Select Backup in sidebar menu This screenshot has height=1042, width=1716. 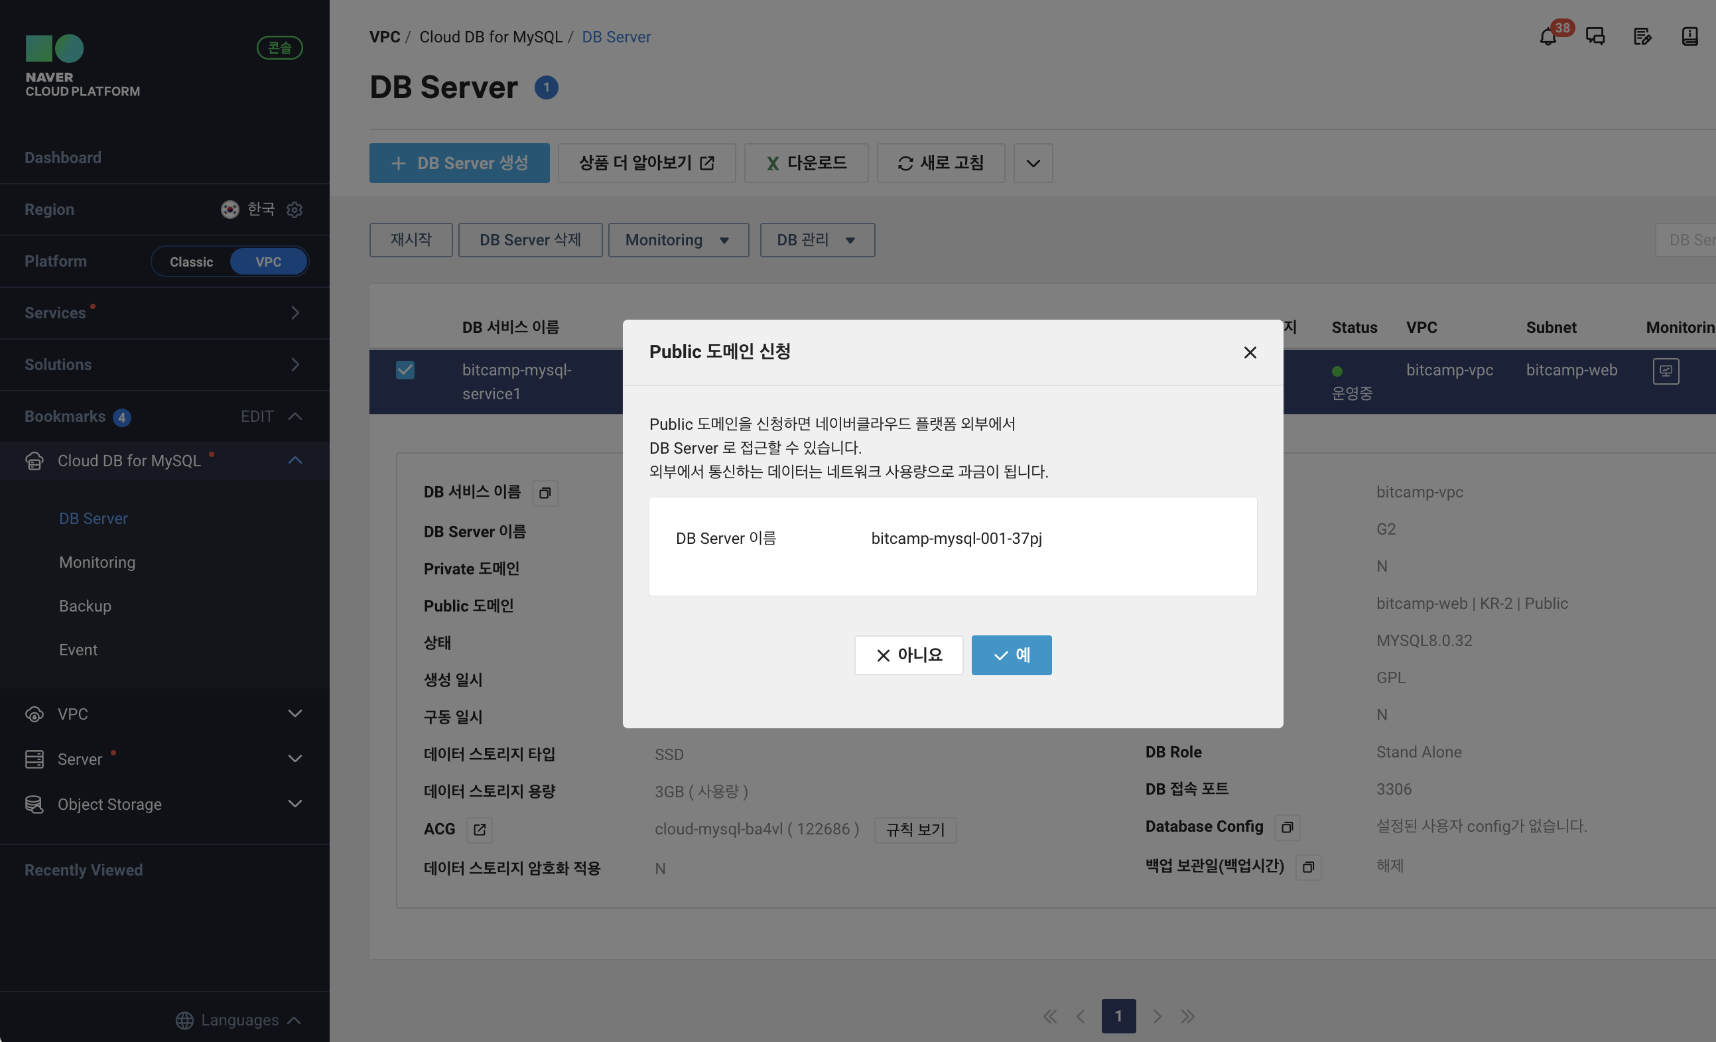click(85, 607)
